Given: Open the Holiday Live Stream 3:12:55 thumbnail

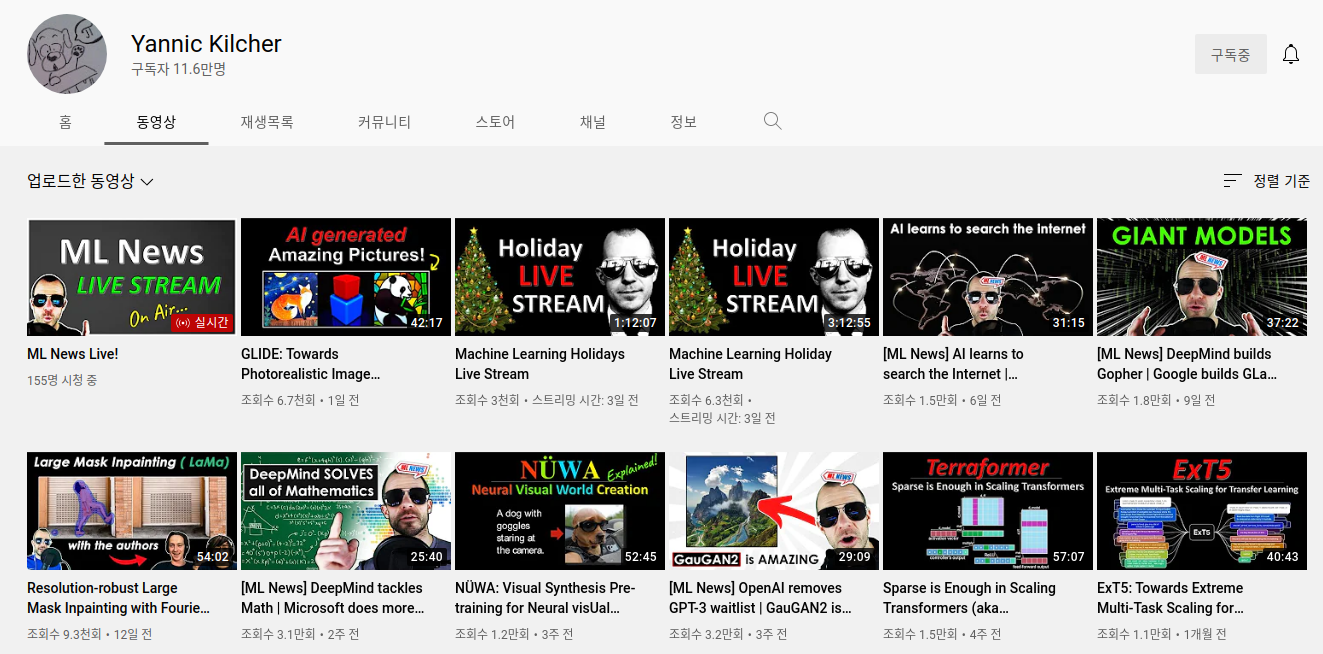Looking at the screenshot, I should (774, 277).
